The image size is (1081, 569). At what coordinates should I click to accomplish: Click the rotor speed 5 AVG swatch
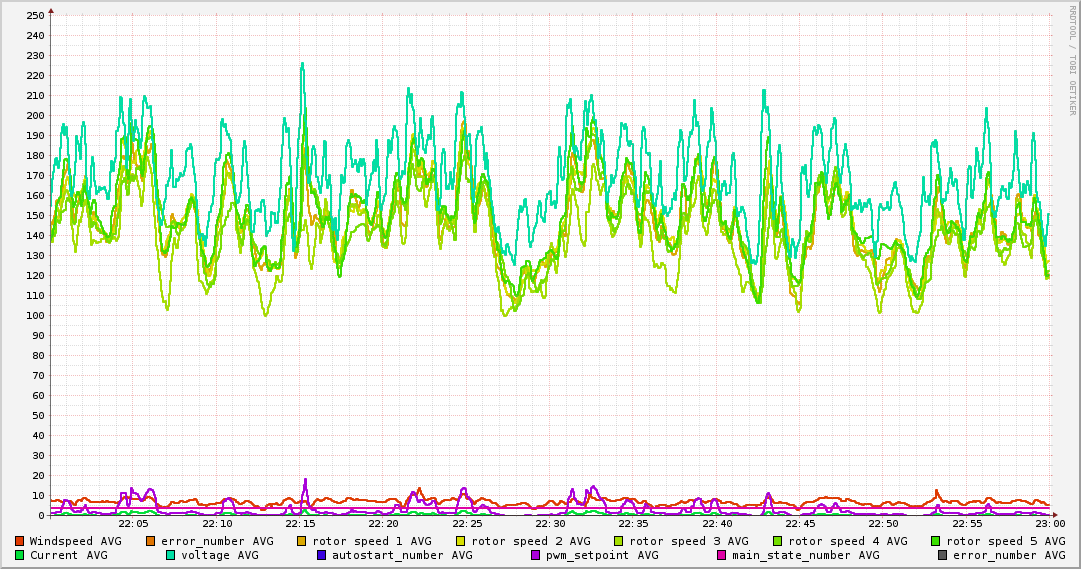[936, 541]
